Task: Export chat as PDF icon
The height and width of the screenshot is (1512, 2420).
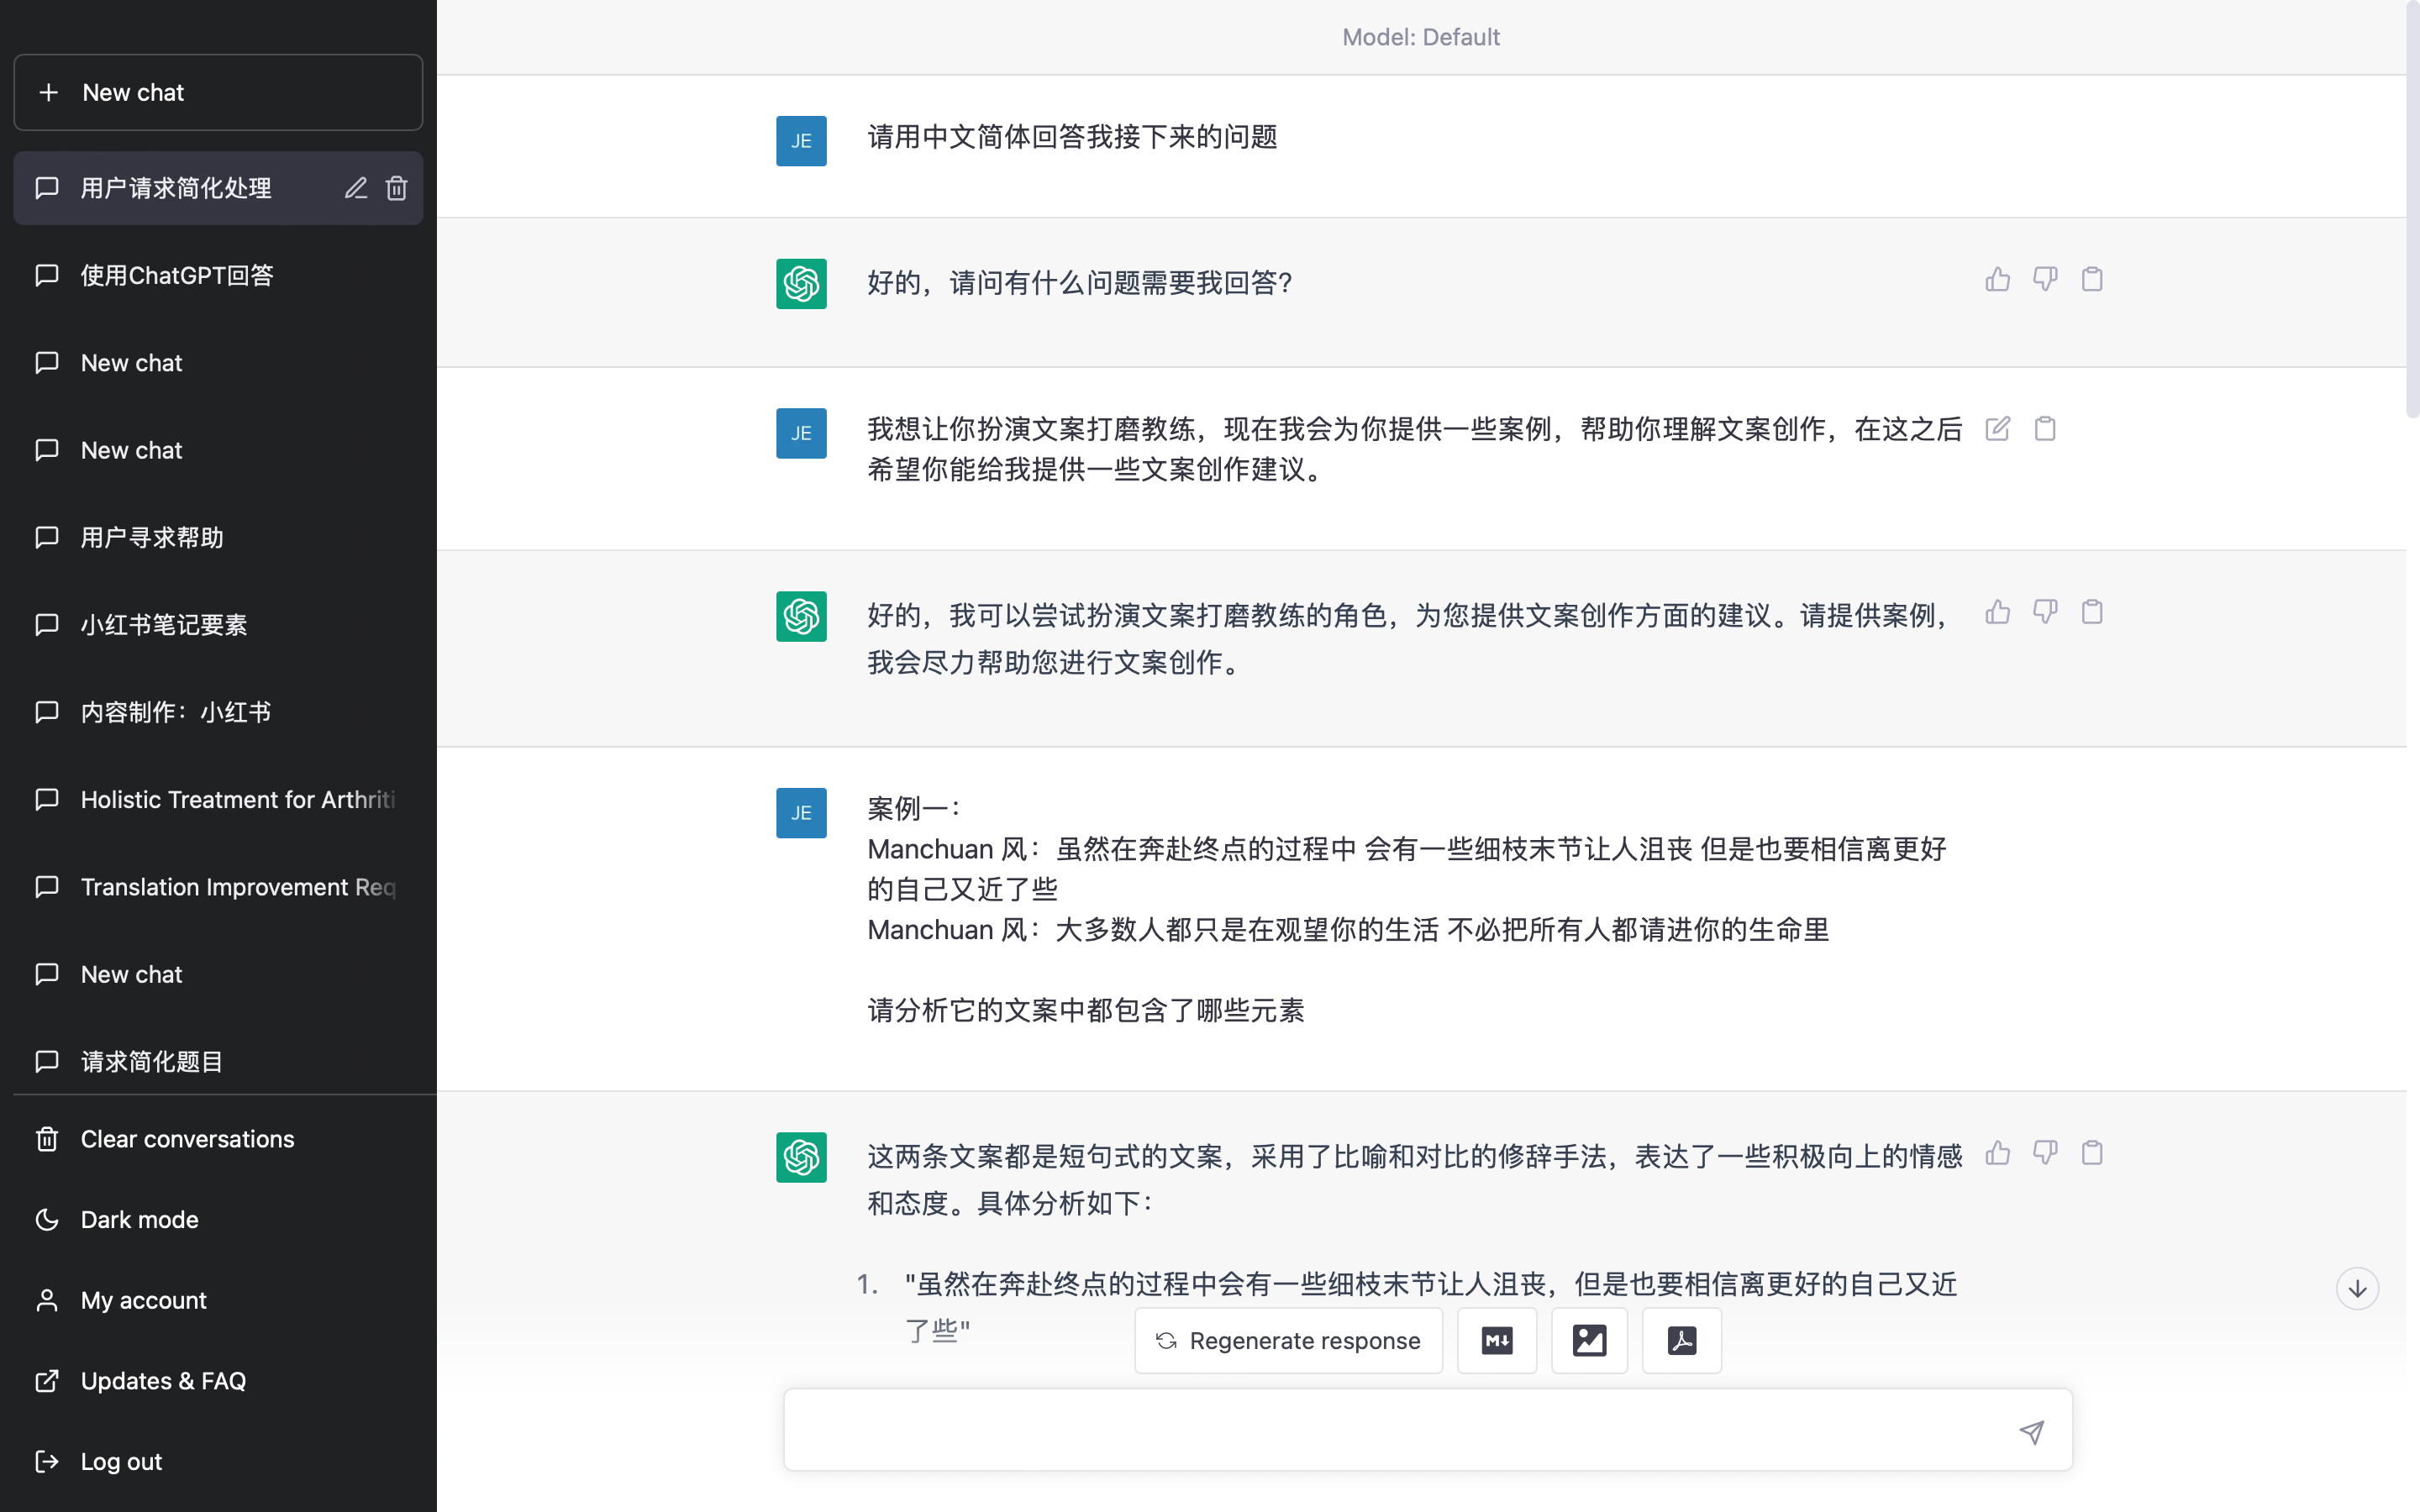Action: pyautogui.click(x=1682, y=1340)
